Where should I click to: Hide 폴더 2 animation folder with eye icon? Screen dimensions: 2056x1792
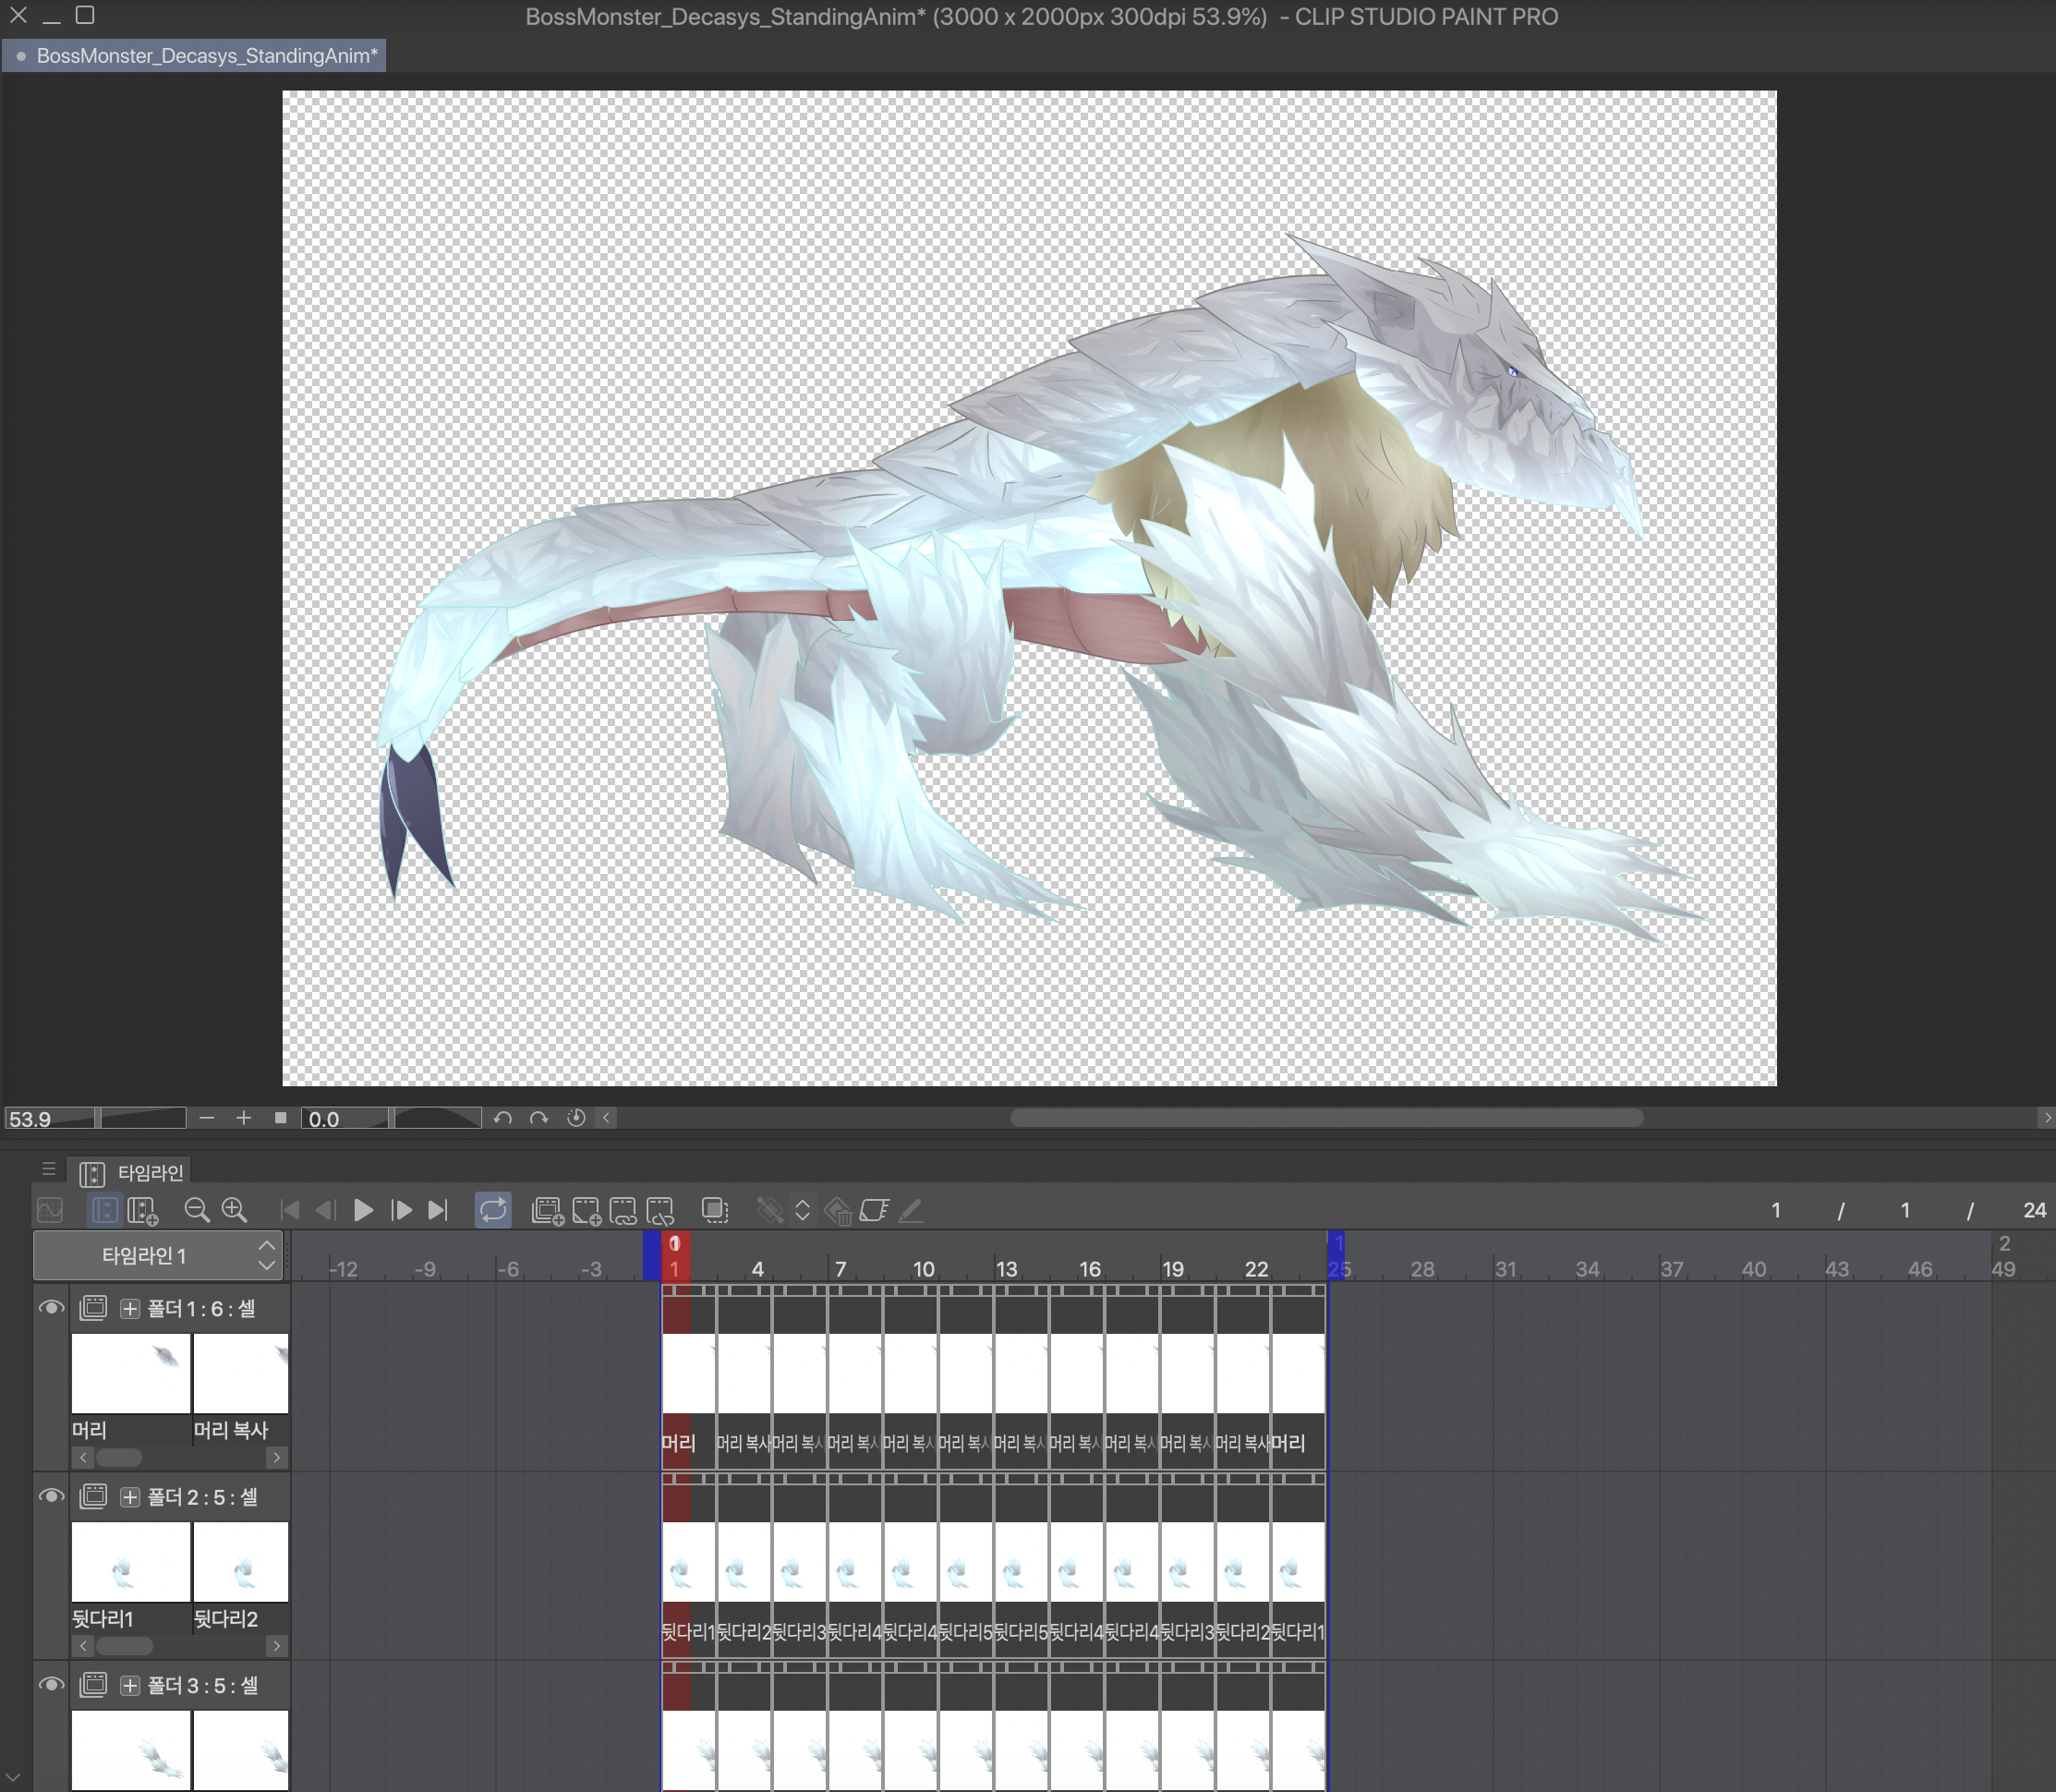tap(51, 1496)
